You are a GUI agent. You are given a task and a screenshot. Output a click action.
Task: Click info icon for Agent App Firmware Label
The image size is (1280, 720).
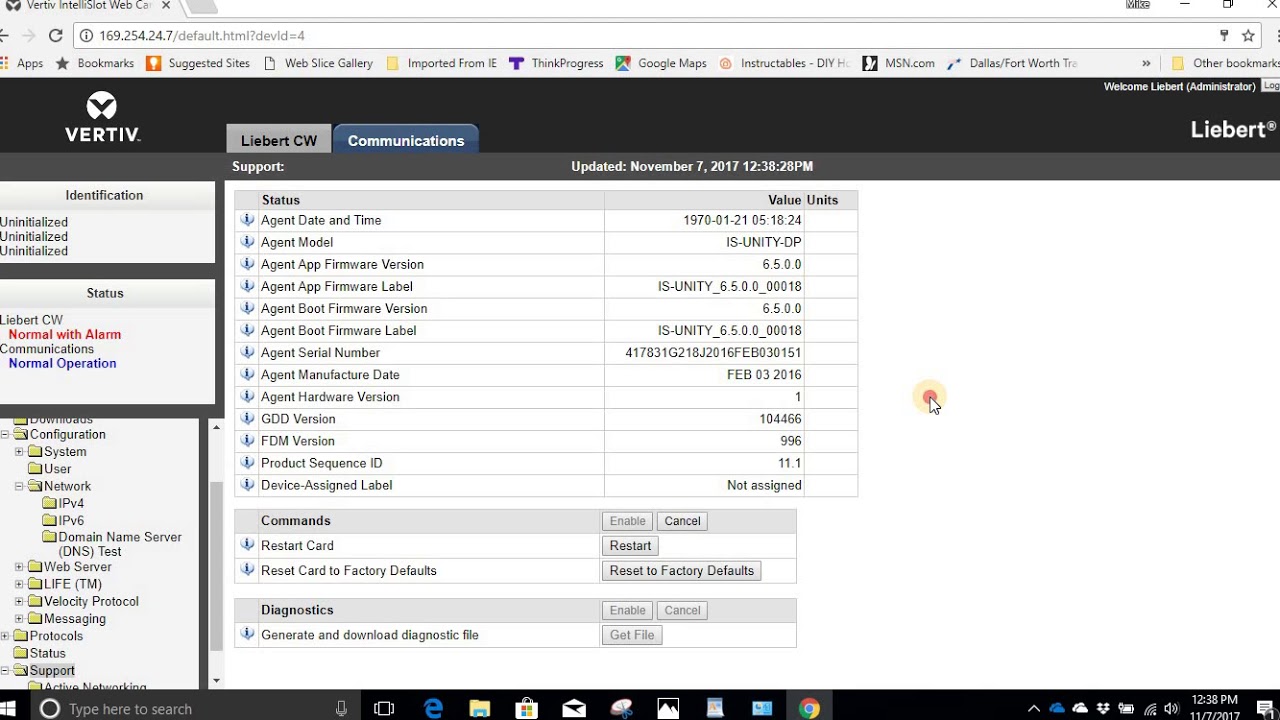pos(247,286)
